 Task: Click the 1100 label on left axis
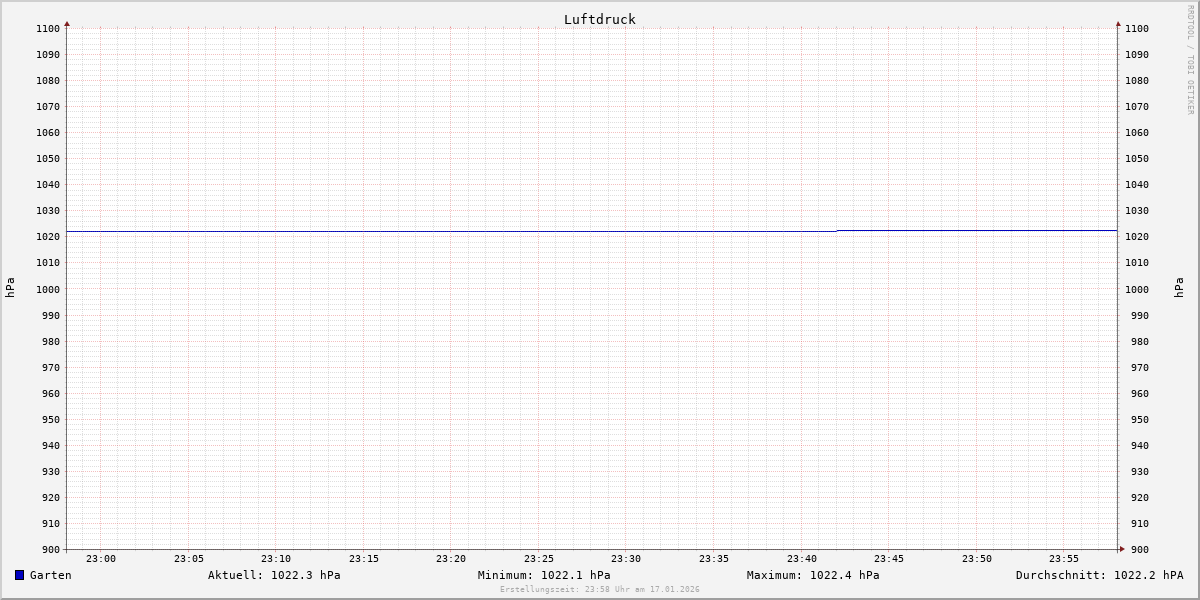tap(48, 29)
